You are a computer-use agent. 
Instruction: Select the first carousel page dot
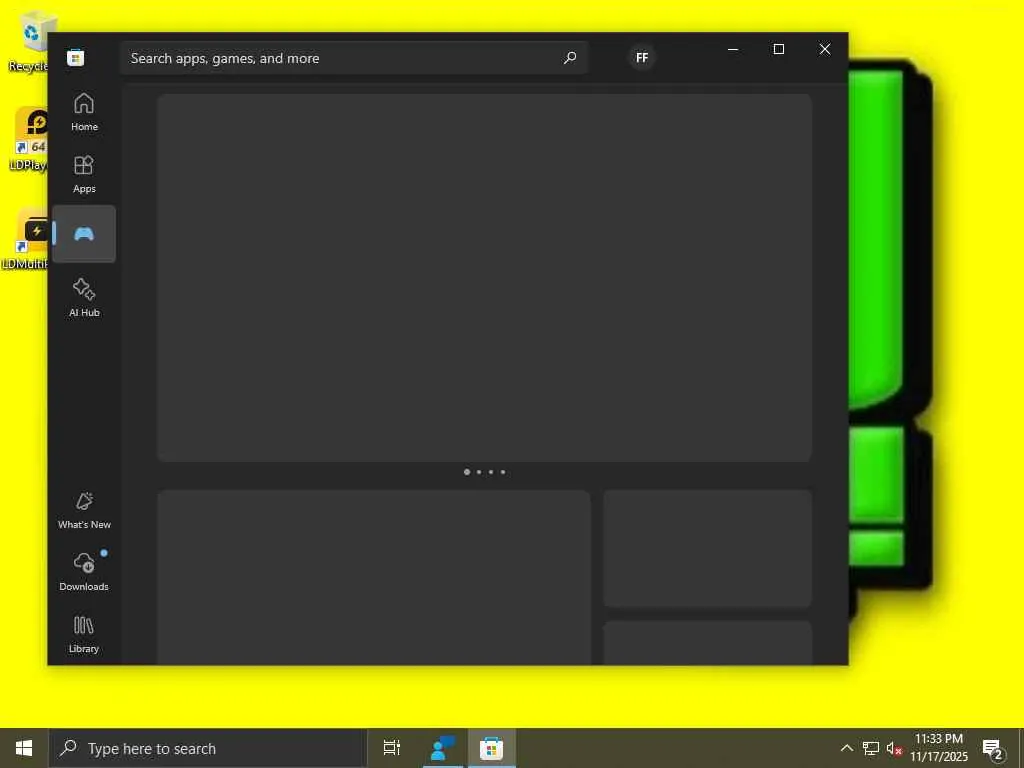point(467,472)
